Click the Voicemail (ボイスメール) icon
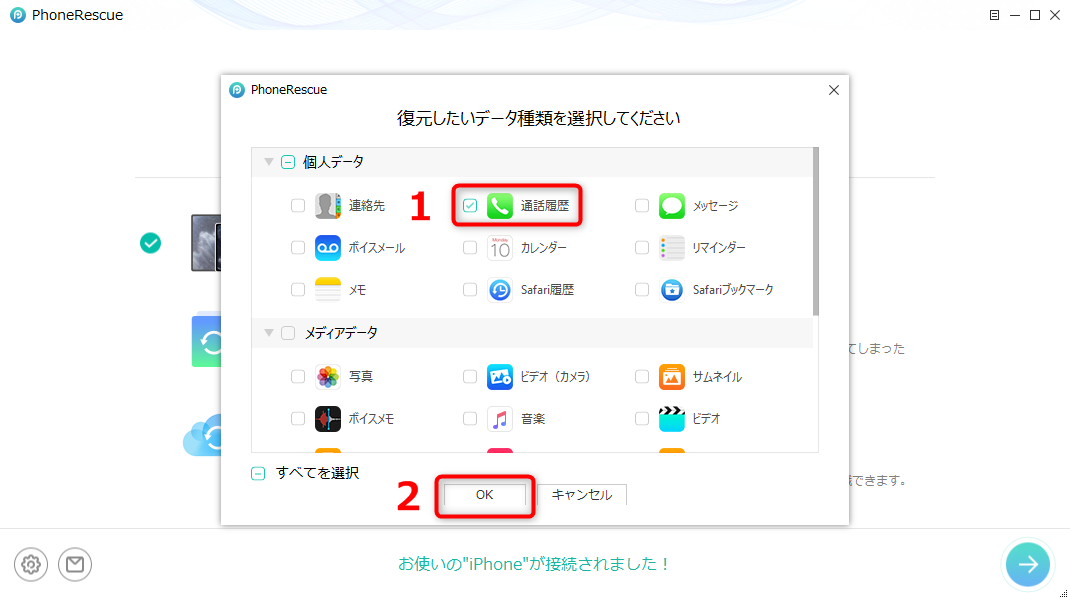The width and height of the screenshot is (1070, 600). [328, 248]
